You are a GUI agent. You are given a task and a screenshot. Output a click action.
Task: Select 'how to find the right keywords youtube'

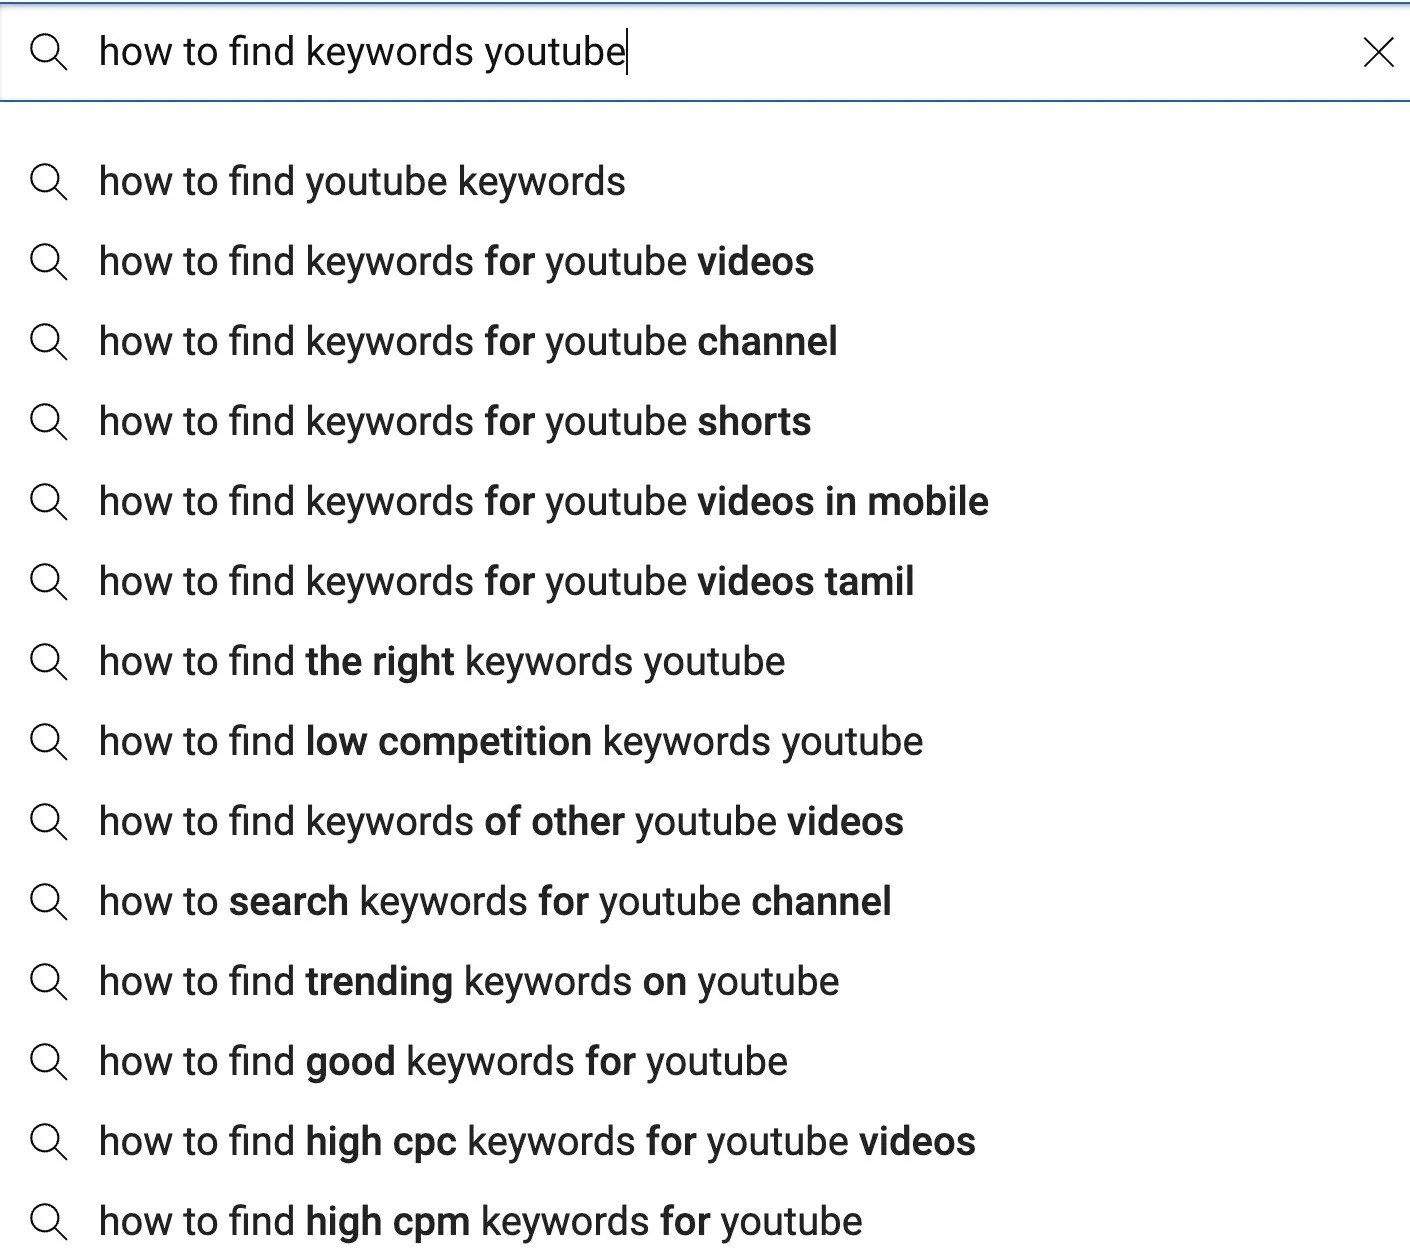point(441,662)
